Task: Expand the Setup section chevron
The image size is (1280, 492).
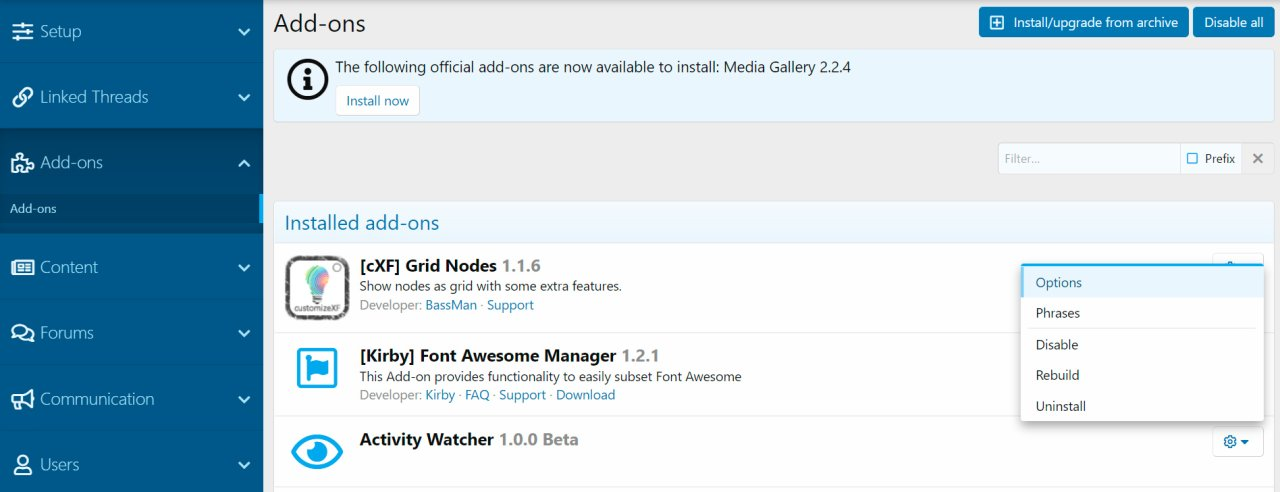Action: pyautogui.click(x=244, y=32)
